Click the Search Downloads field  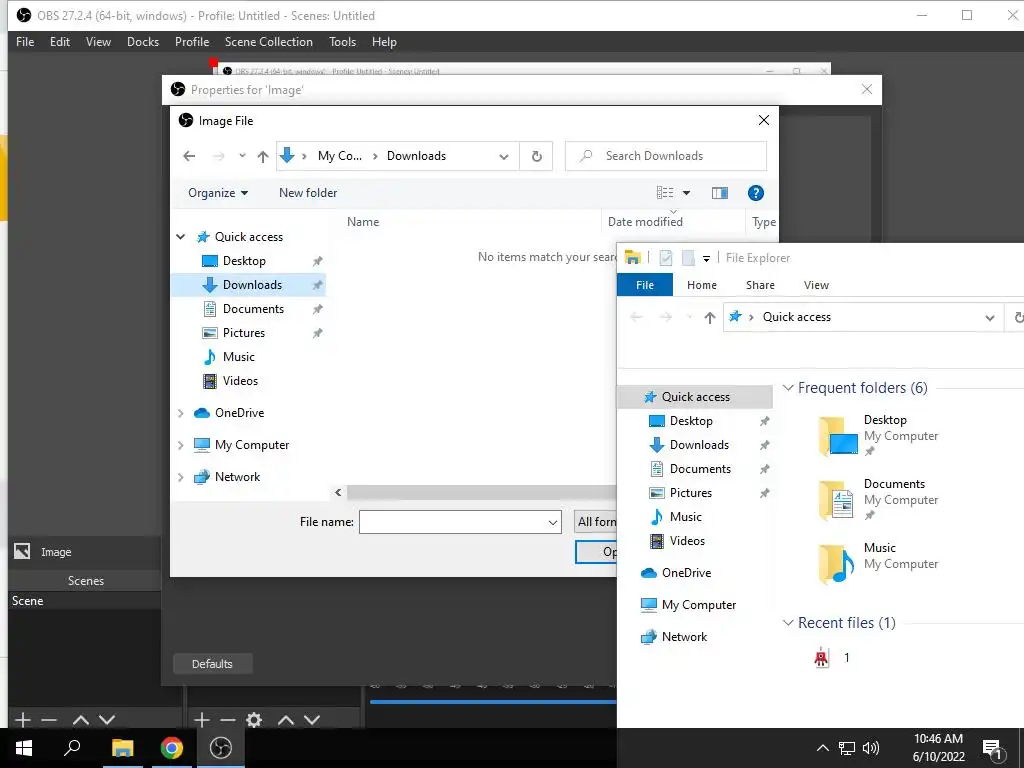(665, 156)
